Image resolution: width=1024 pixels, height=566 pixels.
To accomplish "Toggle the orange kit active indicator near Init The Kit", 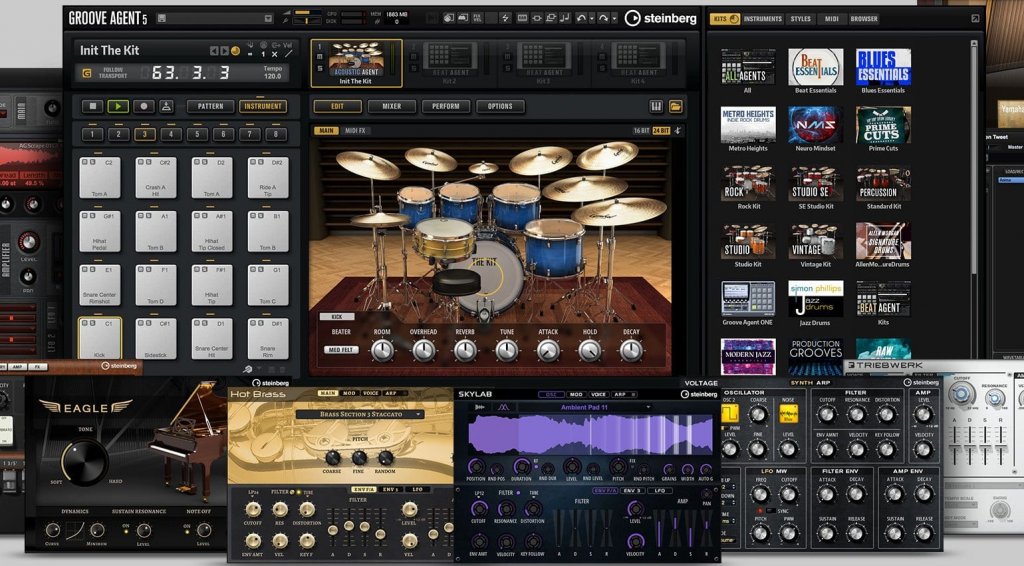I will click(236, 51).
